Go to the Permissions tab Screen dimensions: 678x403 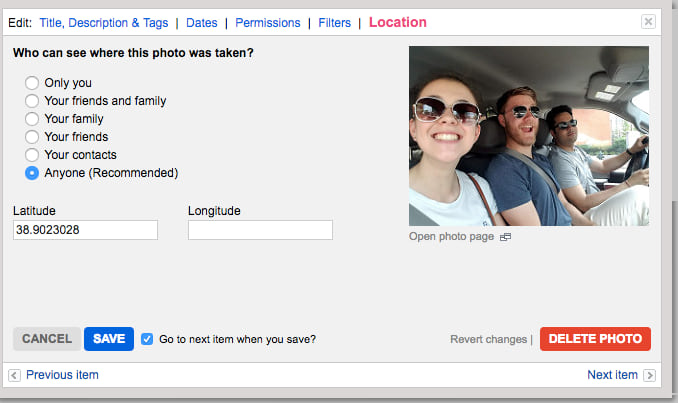267,23
